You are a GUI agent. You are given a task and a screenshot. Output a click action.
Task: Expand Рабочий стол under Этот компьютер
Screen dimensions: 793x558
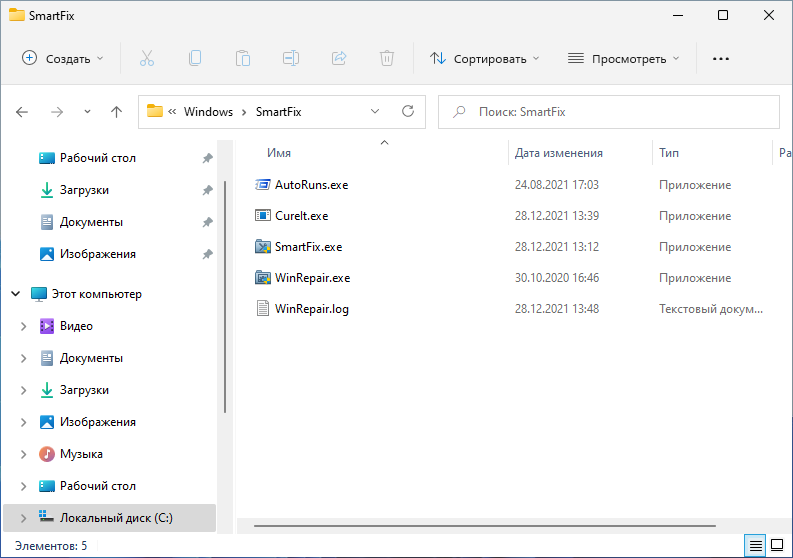tap(23, 486)
